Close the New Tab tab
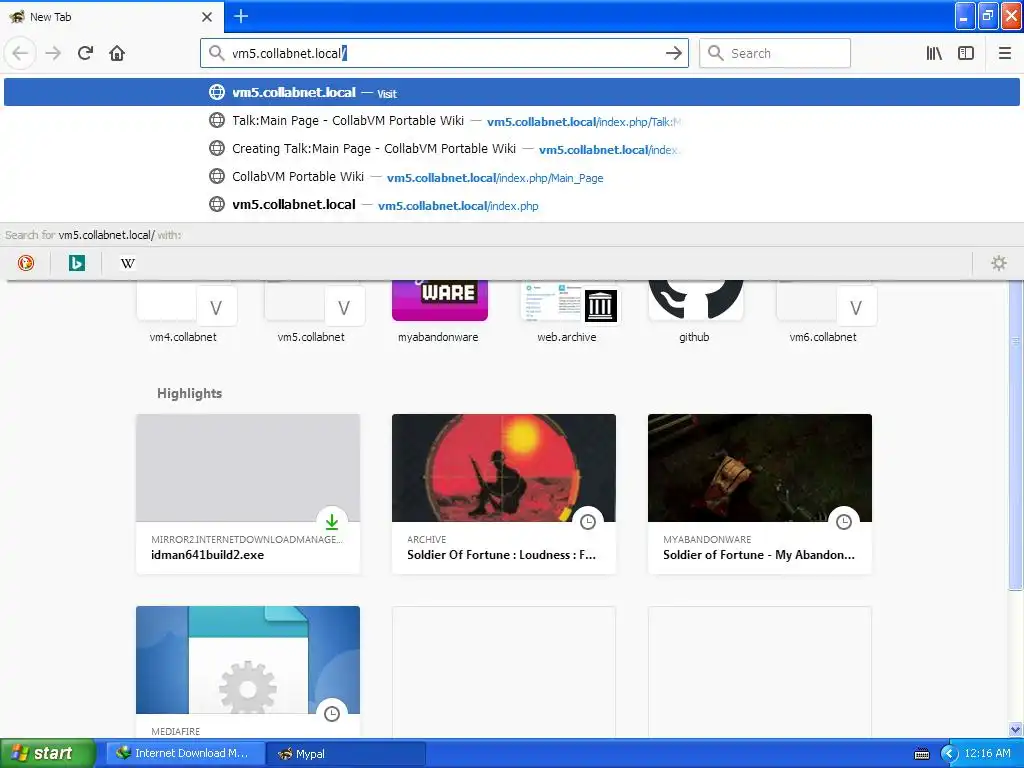 click(x=207, y=17)
